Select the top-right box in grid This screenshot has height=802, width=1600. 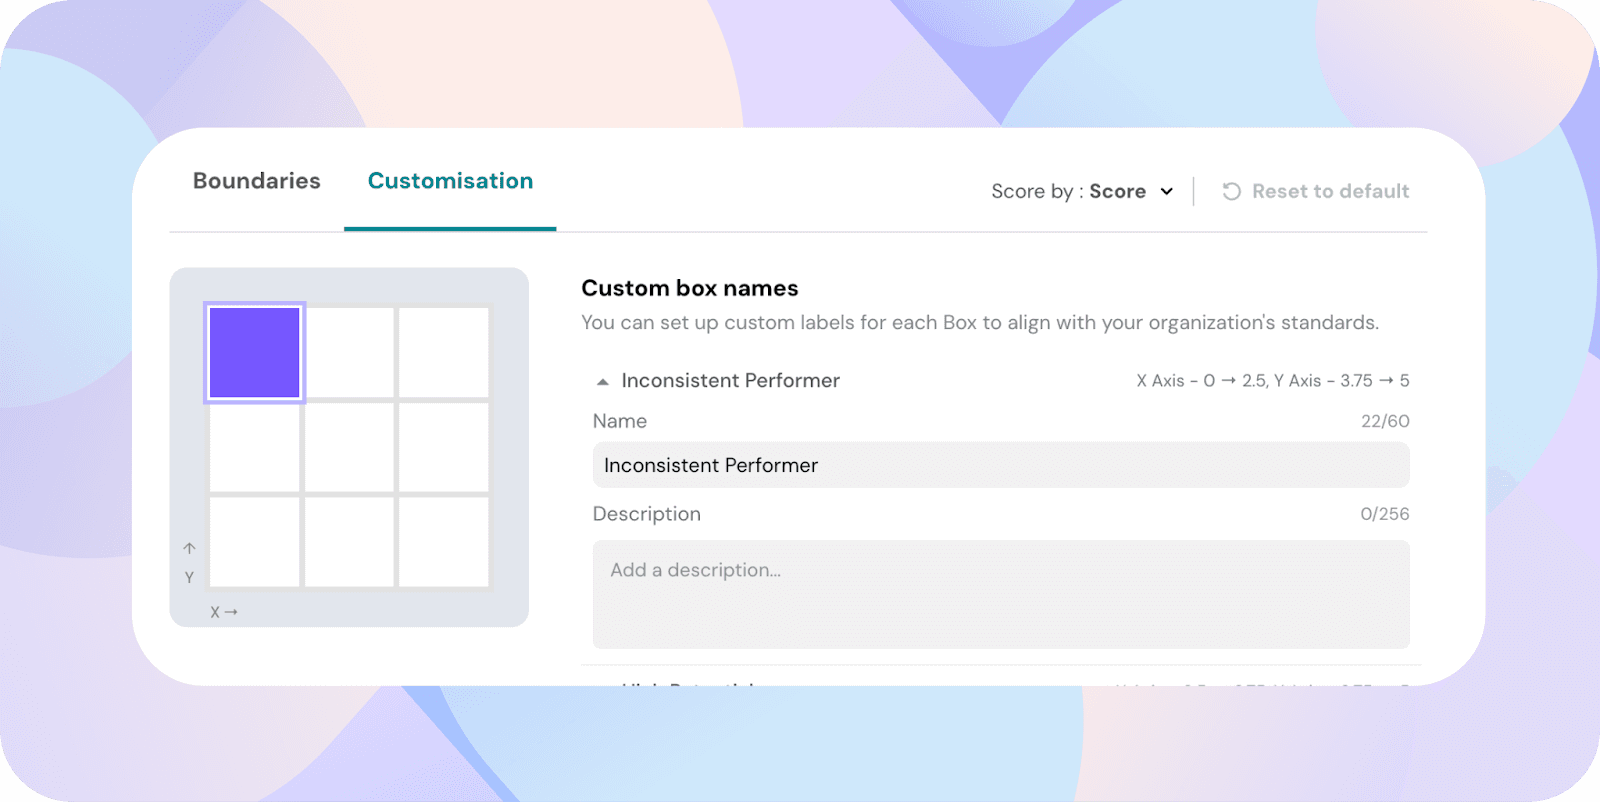click(x=443, y=353)
